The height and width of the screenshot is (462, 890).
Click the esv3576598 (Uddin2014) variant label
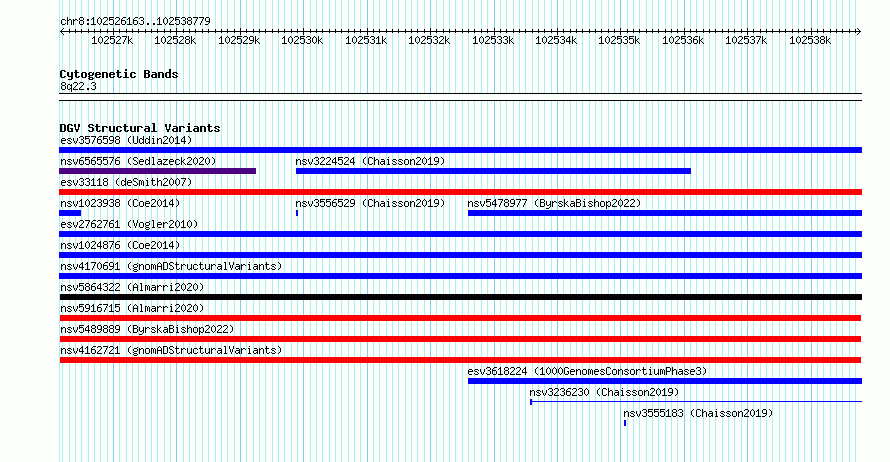(126, 140)
